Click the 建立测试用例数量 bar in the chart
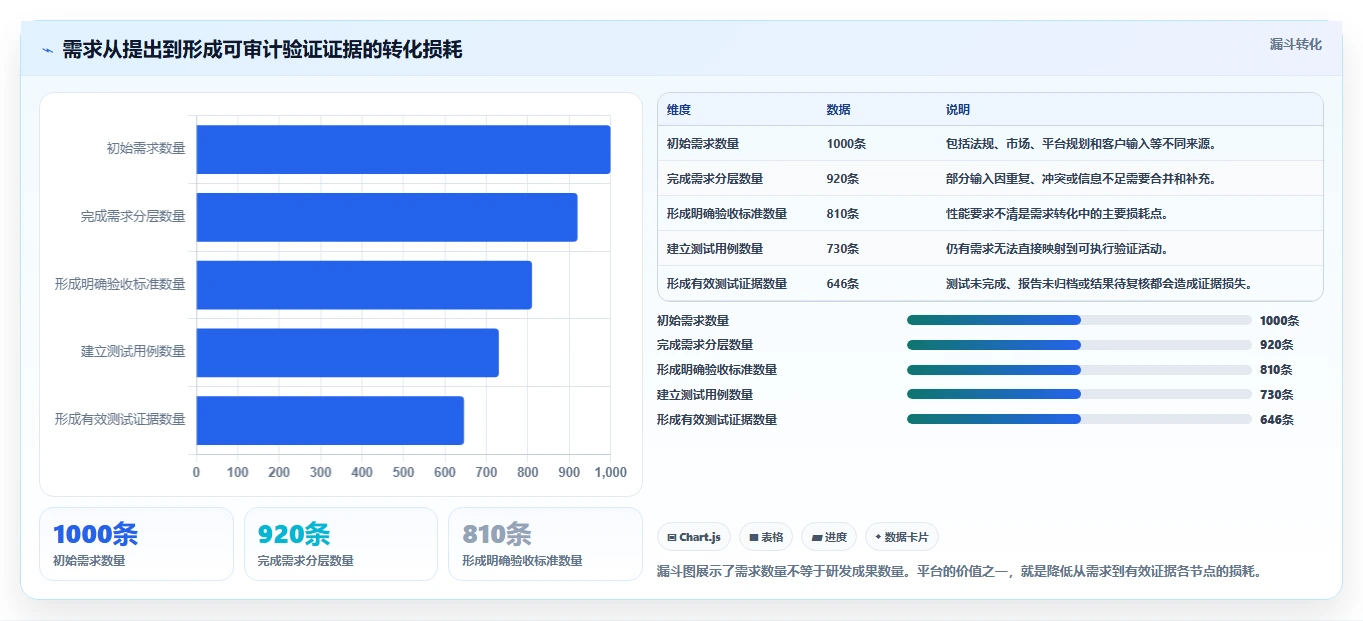This screenshot has height=621, width=1363. click(x=347, y=353)
